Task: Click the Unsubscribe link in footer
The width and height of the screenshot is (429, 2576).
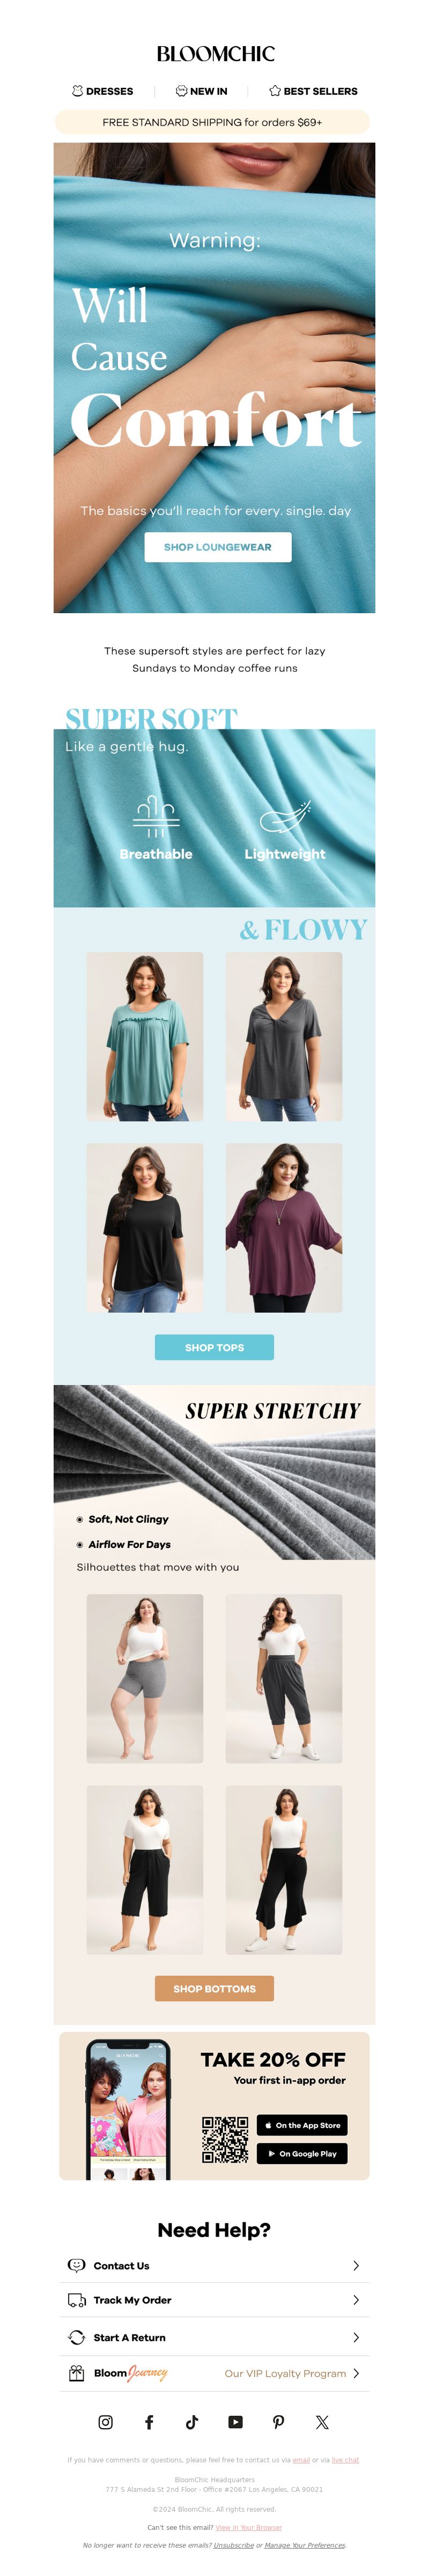Action: (233, 2544)
